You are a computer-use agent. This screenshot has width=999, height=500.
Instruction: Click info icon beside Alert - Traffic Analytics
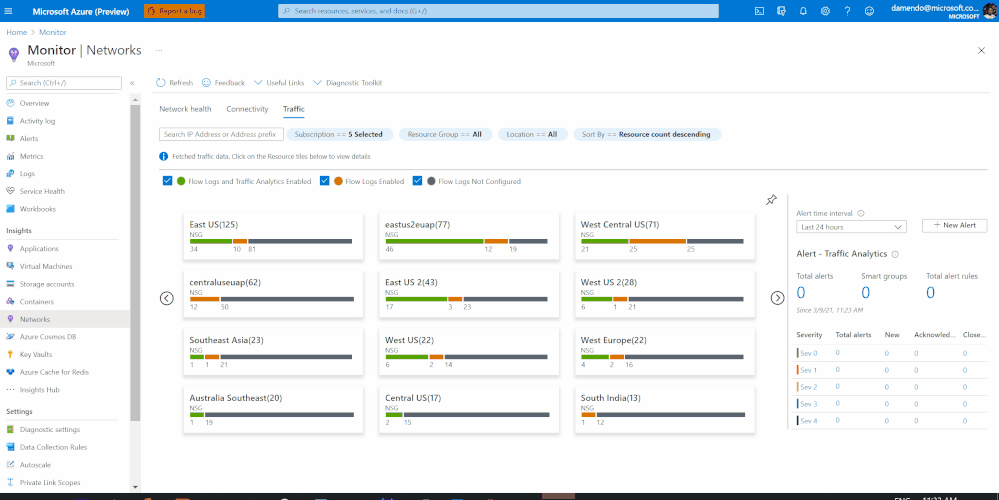(895, 254)
